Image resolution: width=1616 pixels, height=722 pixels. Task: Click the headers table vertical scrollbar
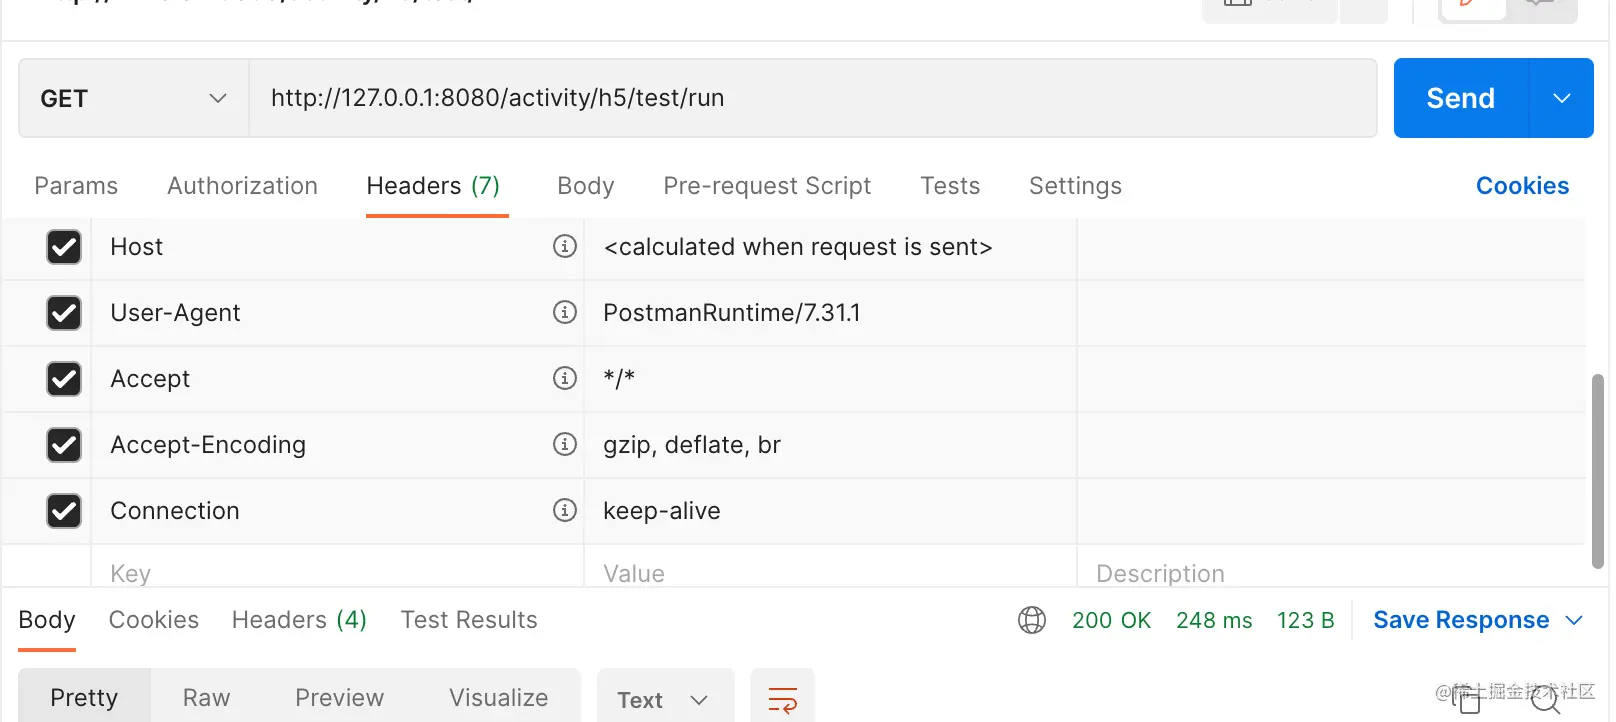tap(1597, 470)
